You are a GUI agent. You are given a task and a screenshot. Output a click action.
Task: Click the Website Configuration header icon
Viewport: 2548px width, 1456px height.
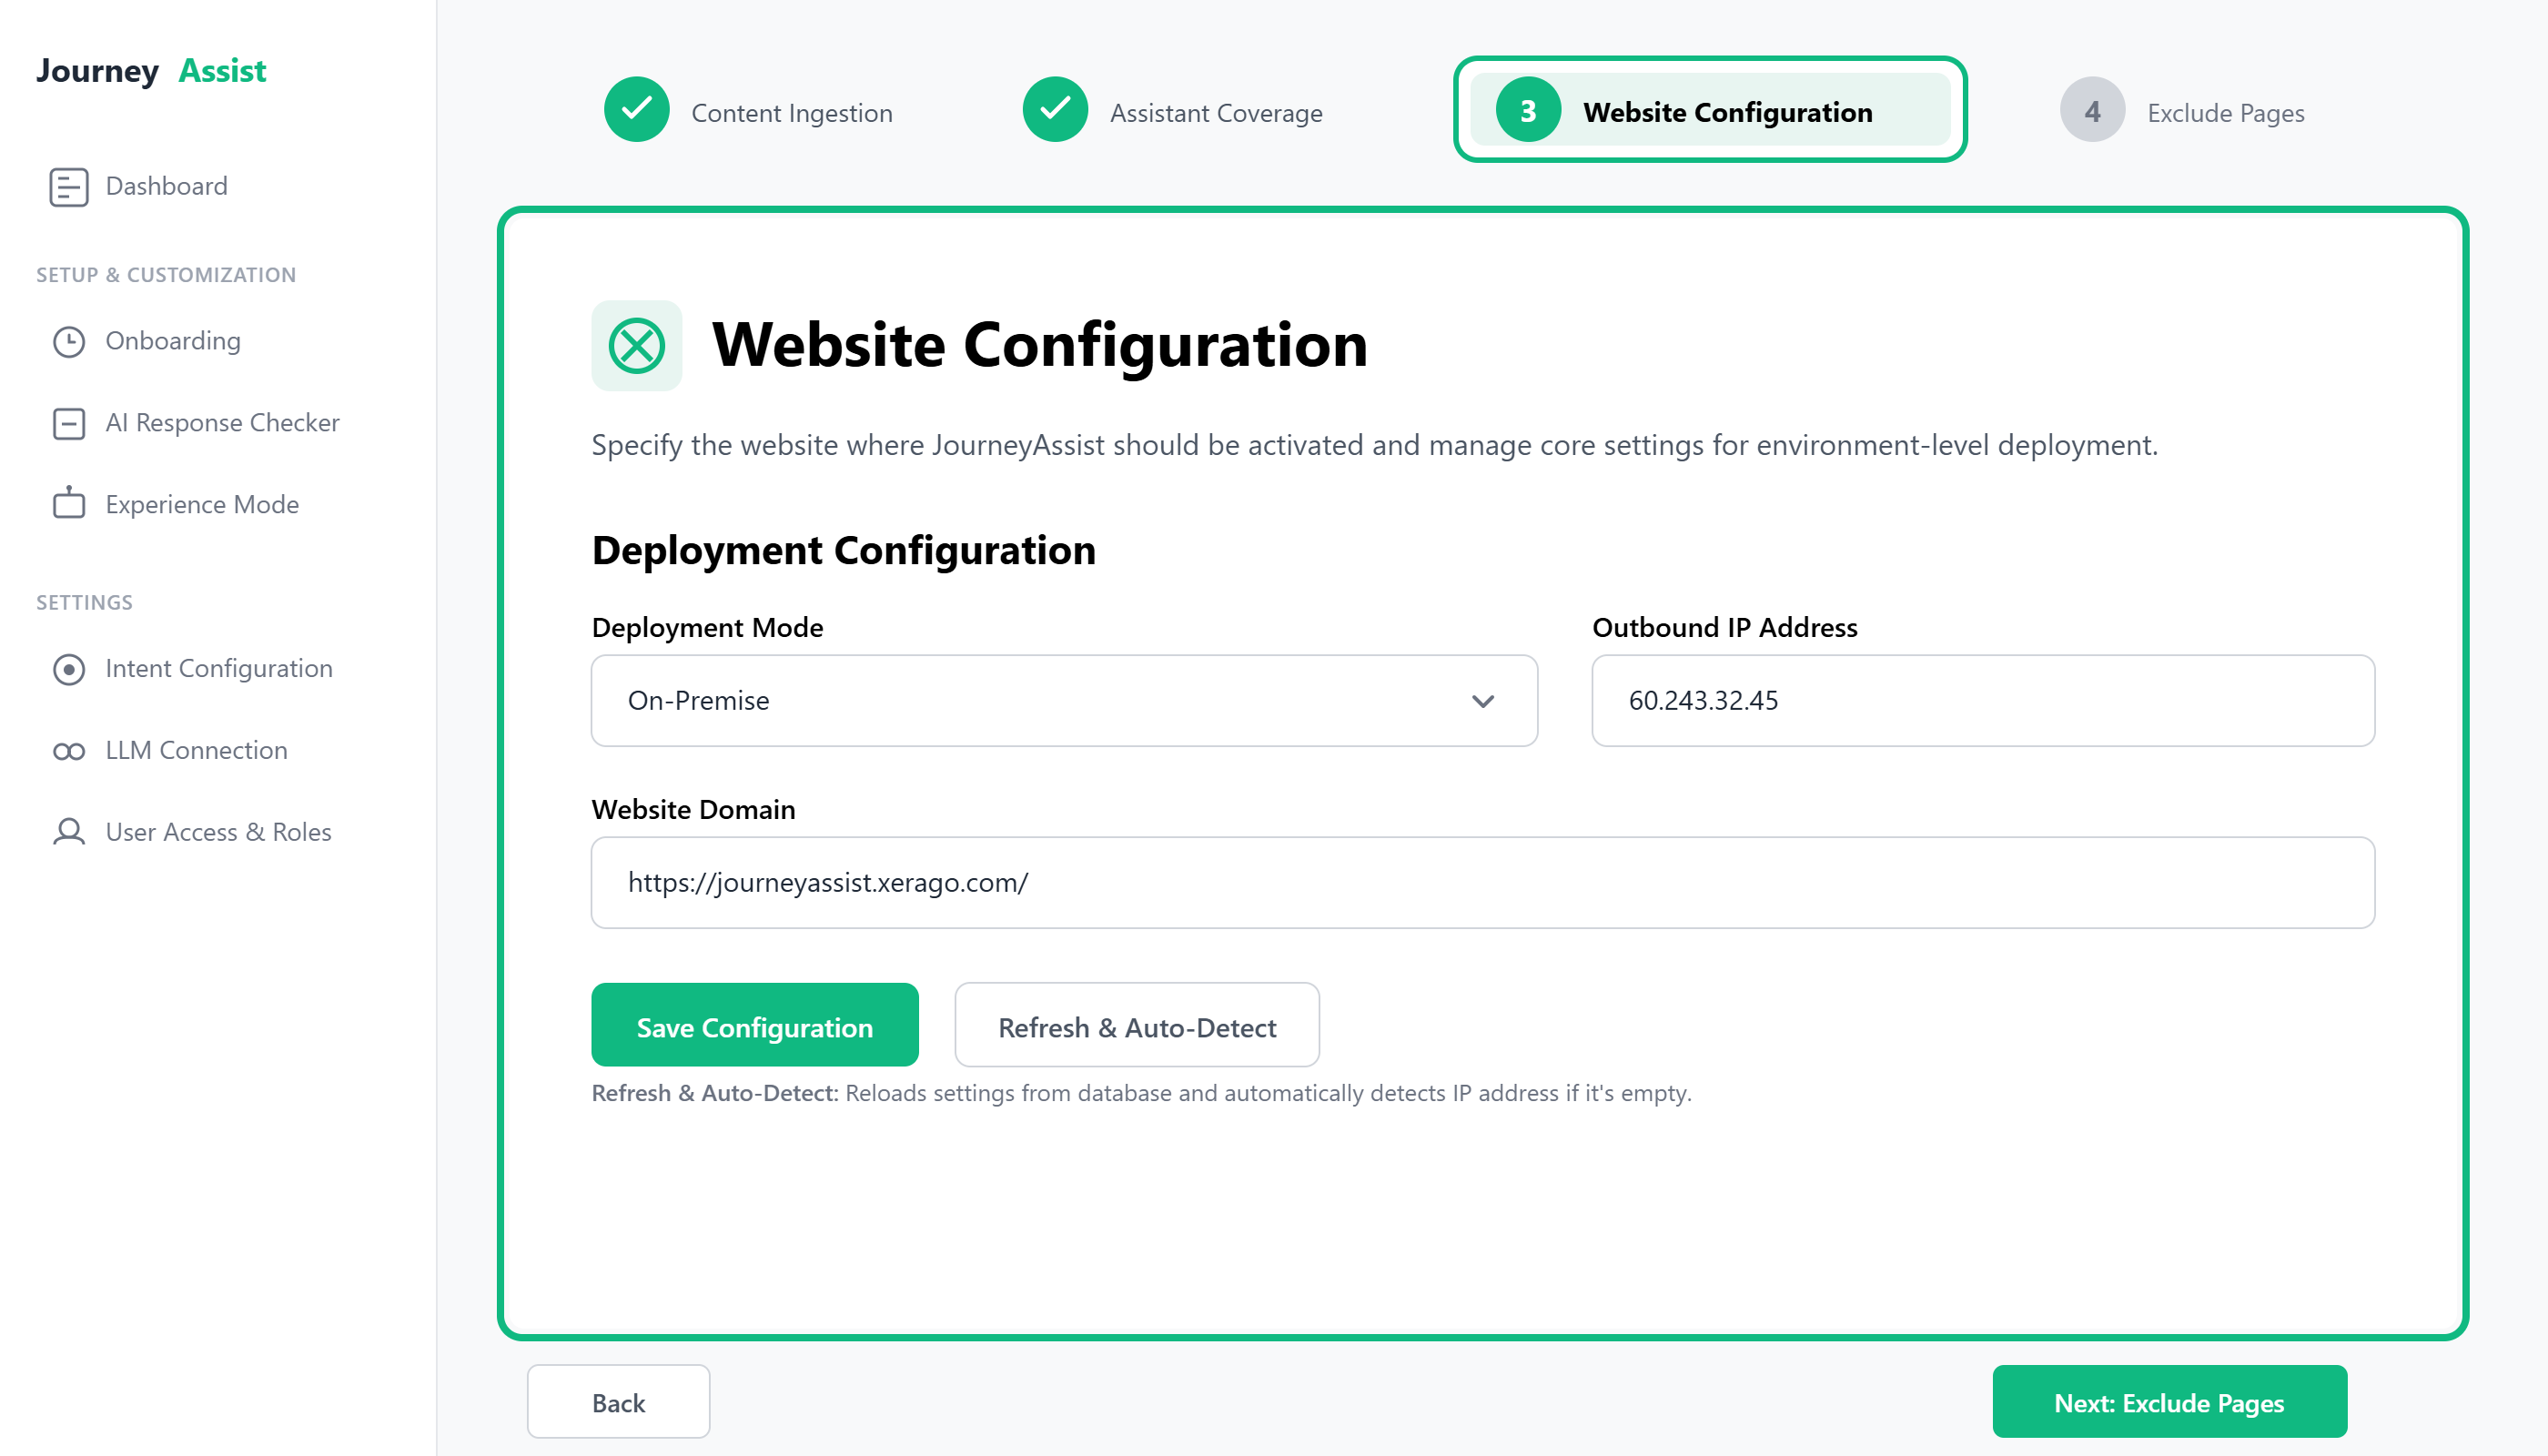click(x=637, y=346)
